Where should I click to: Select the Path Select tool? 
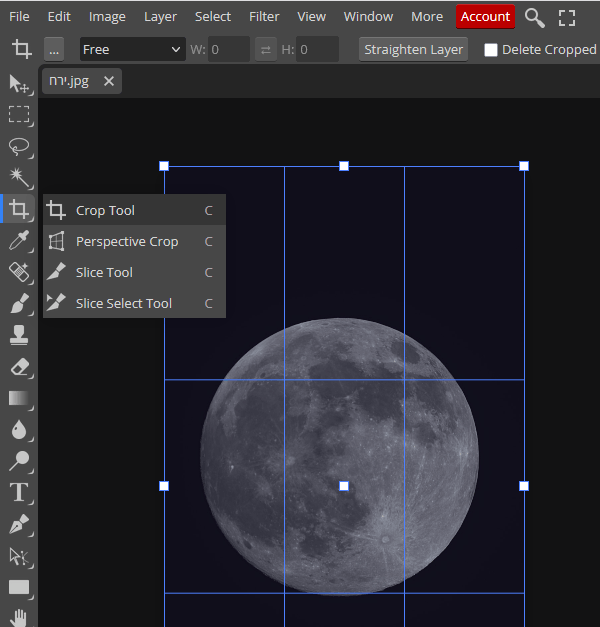click(18, 556)
